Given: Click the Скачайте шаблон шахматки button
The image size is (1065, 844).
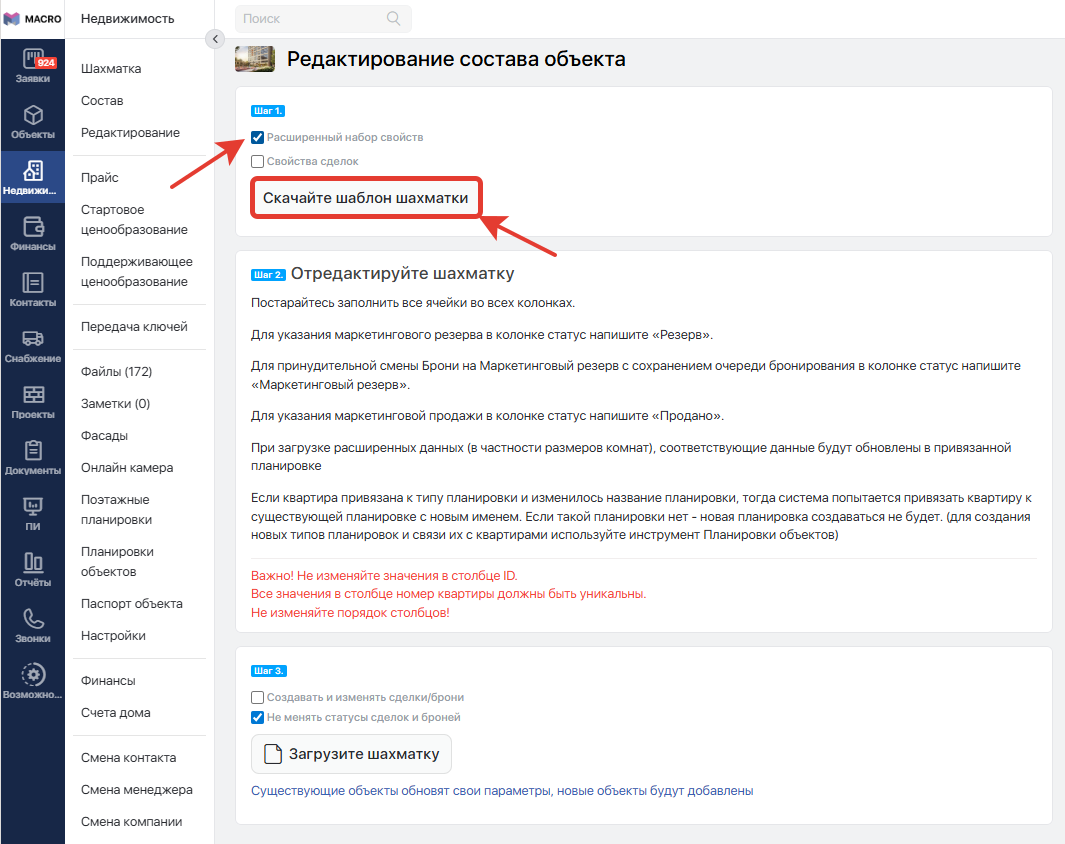Looking at the screenshot, I should tap(365, 198).
